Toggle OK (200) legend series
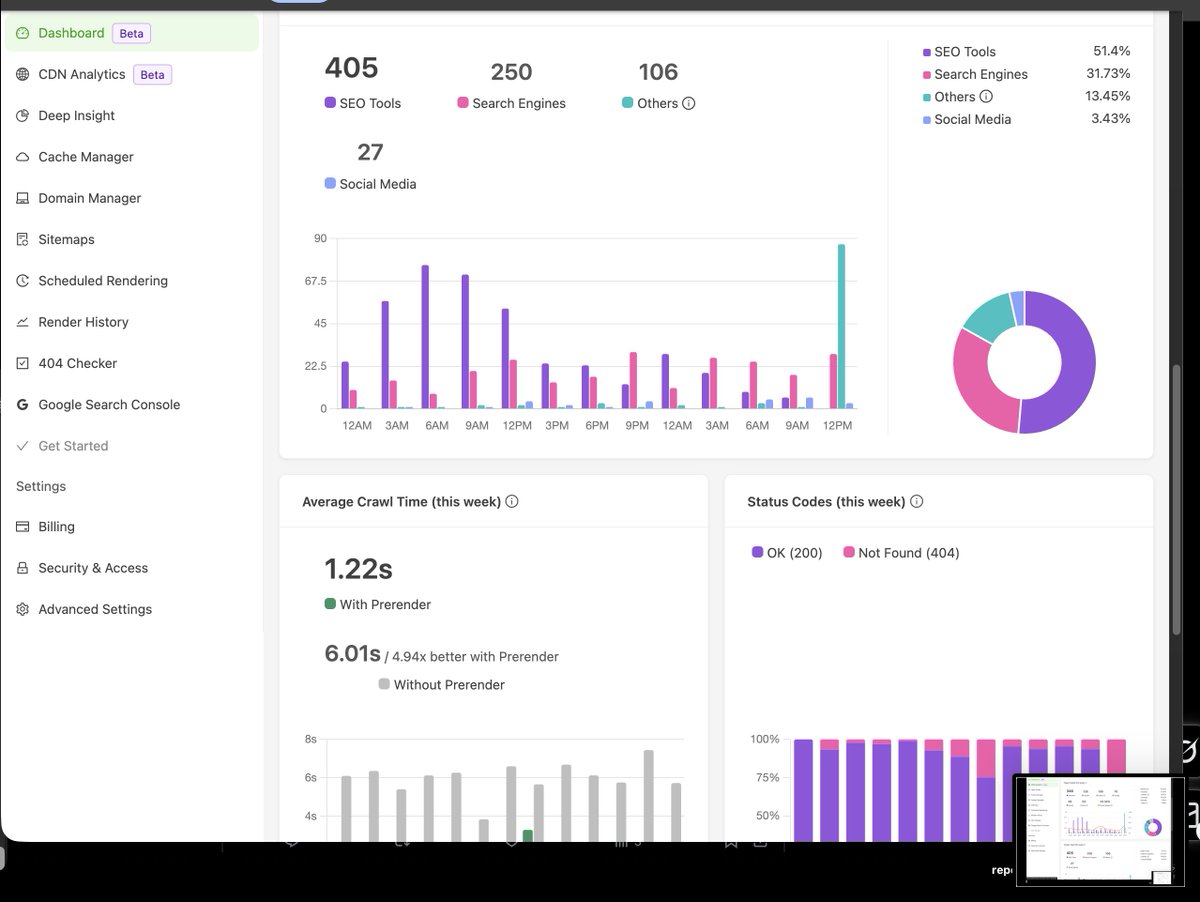This screenshot has height=902, width=1200. (x=787, y=553)
